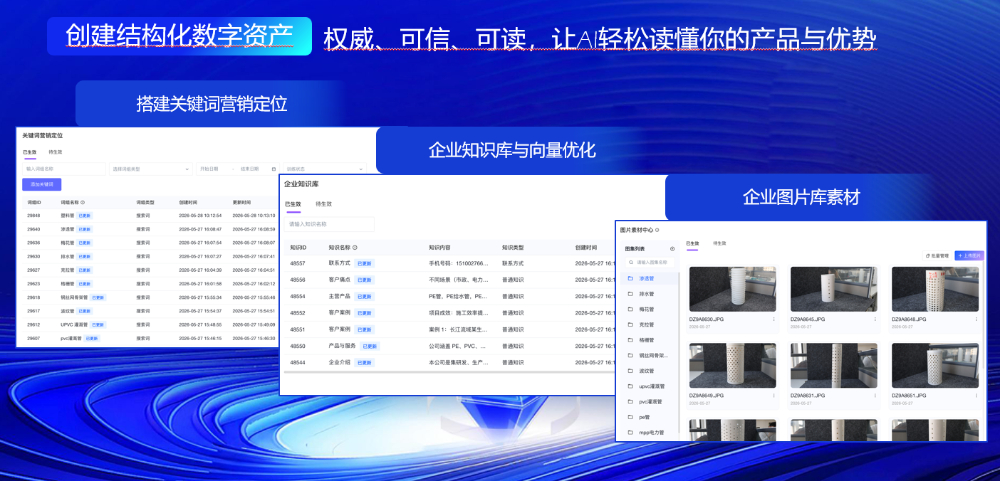Click the pvc灌溉管 folder icon
The height and width of the screenshot is (481, 1000).
point(630,402)
